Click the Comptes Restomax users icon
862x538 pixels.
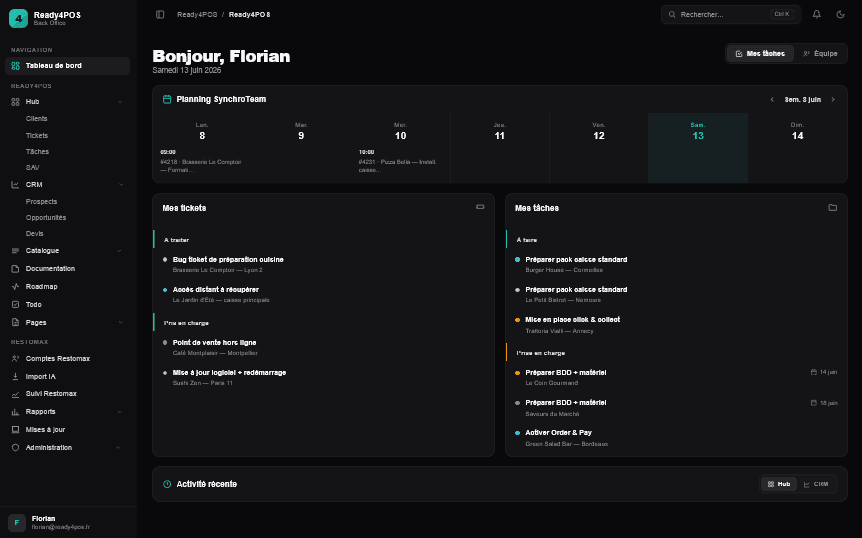click(15, 358)
